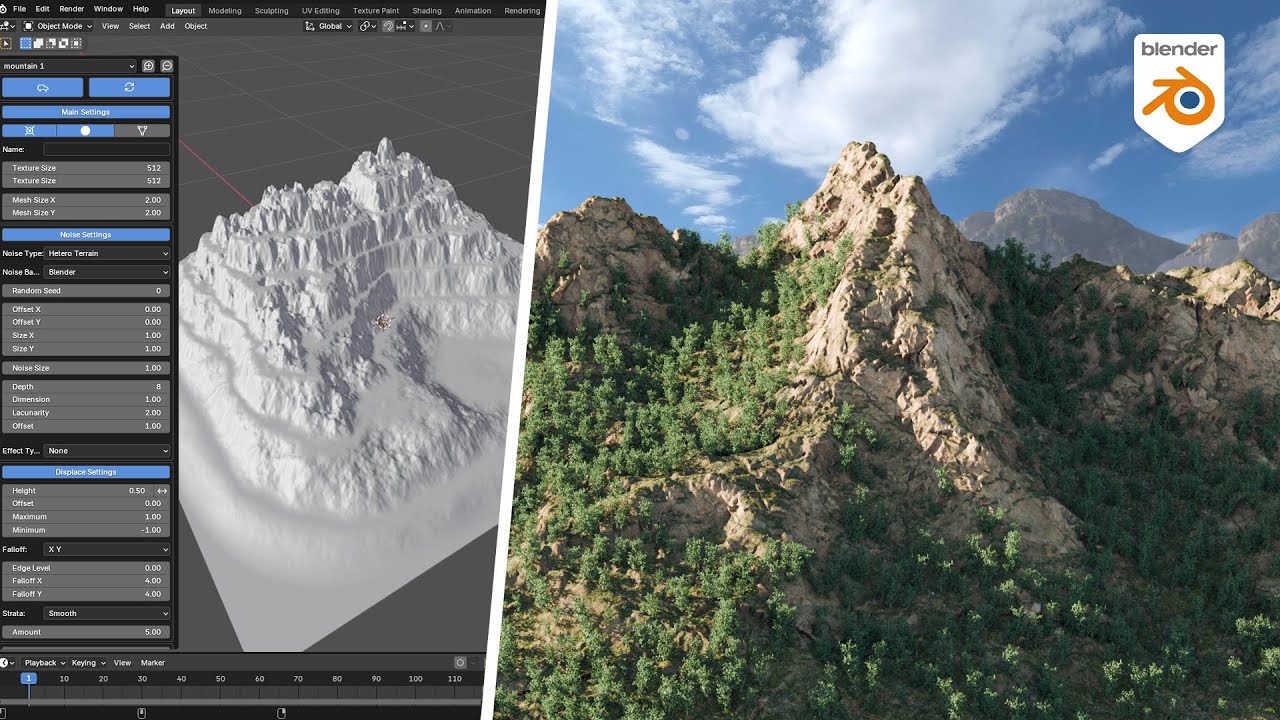1280x720 pixels.
Task: Remove landscape preset with minus icon
Action: tap(167, 66)
